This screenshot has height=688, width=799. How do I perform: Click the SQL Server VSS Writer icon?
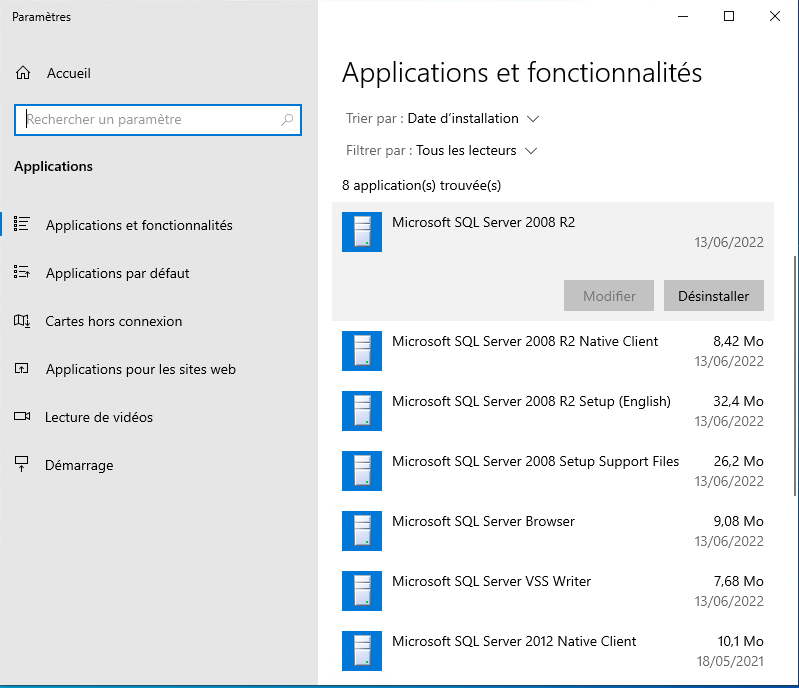point(362,591)
